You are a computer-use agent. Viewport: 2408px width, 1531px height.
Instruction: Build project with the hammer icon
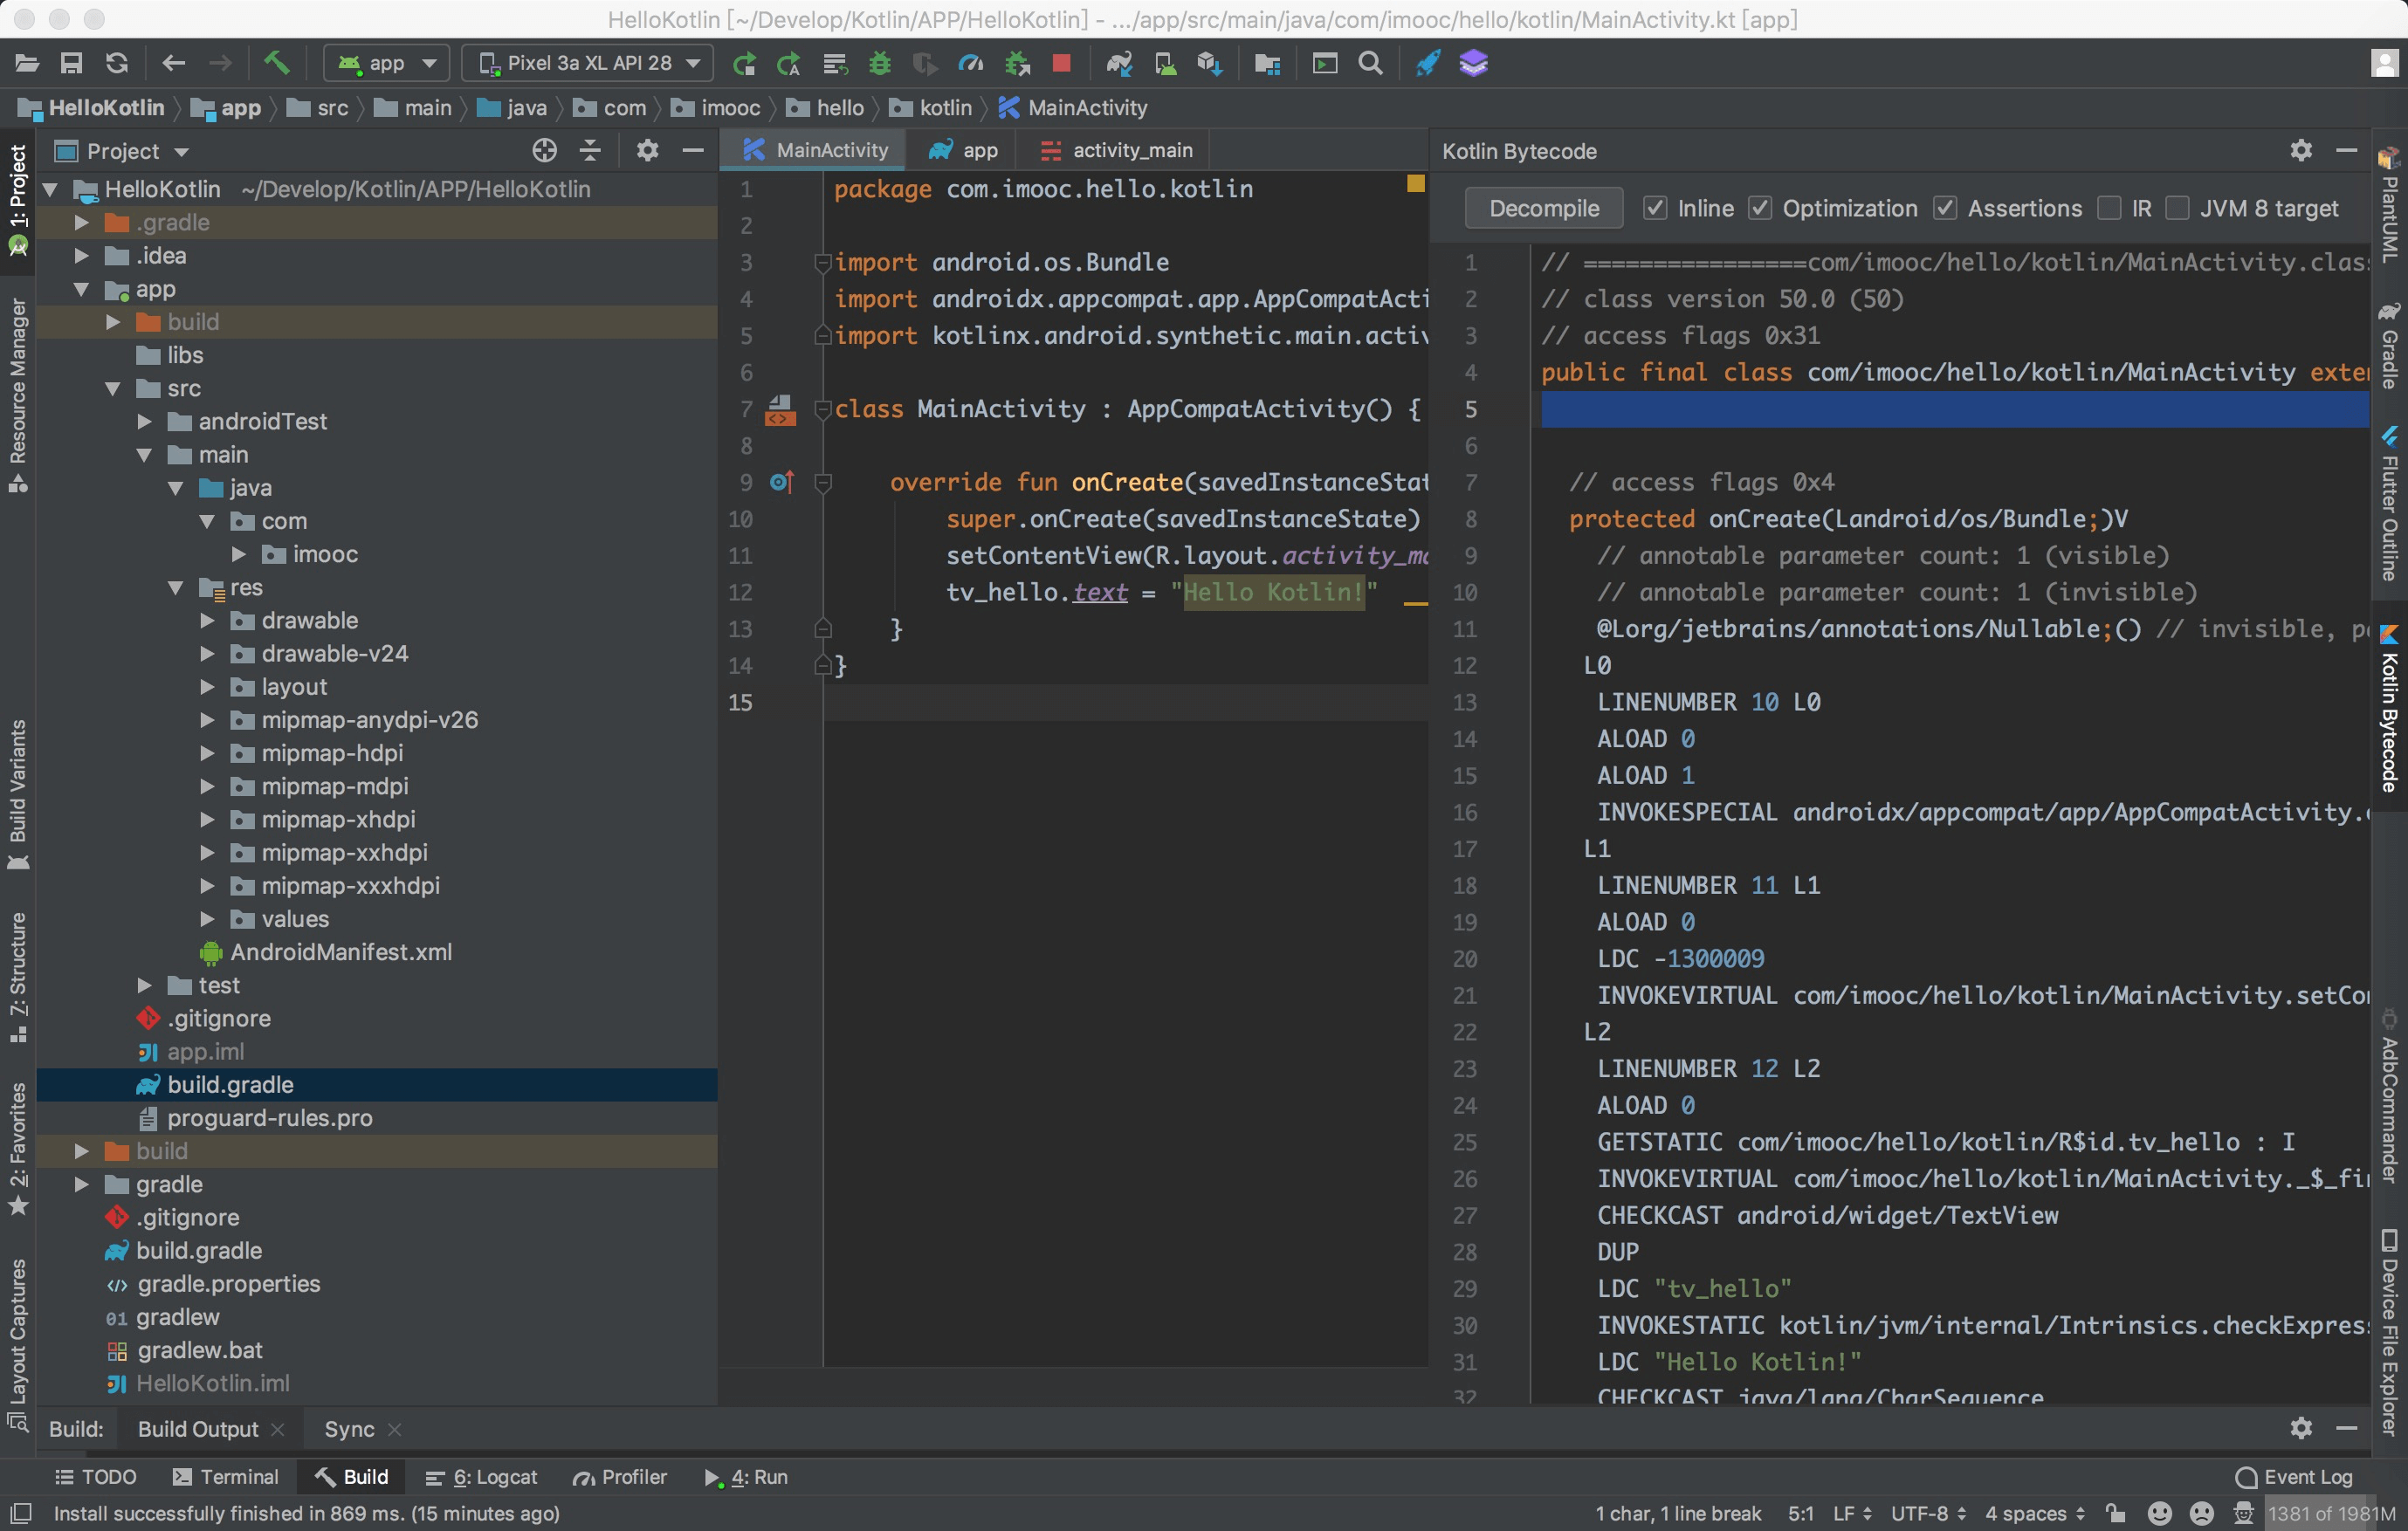(277, 63)
